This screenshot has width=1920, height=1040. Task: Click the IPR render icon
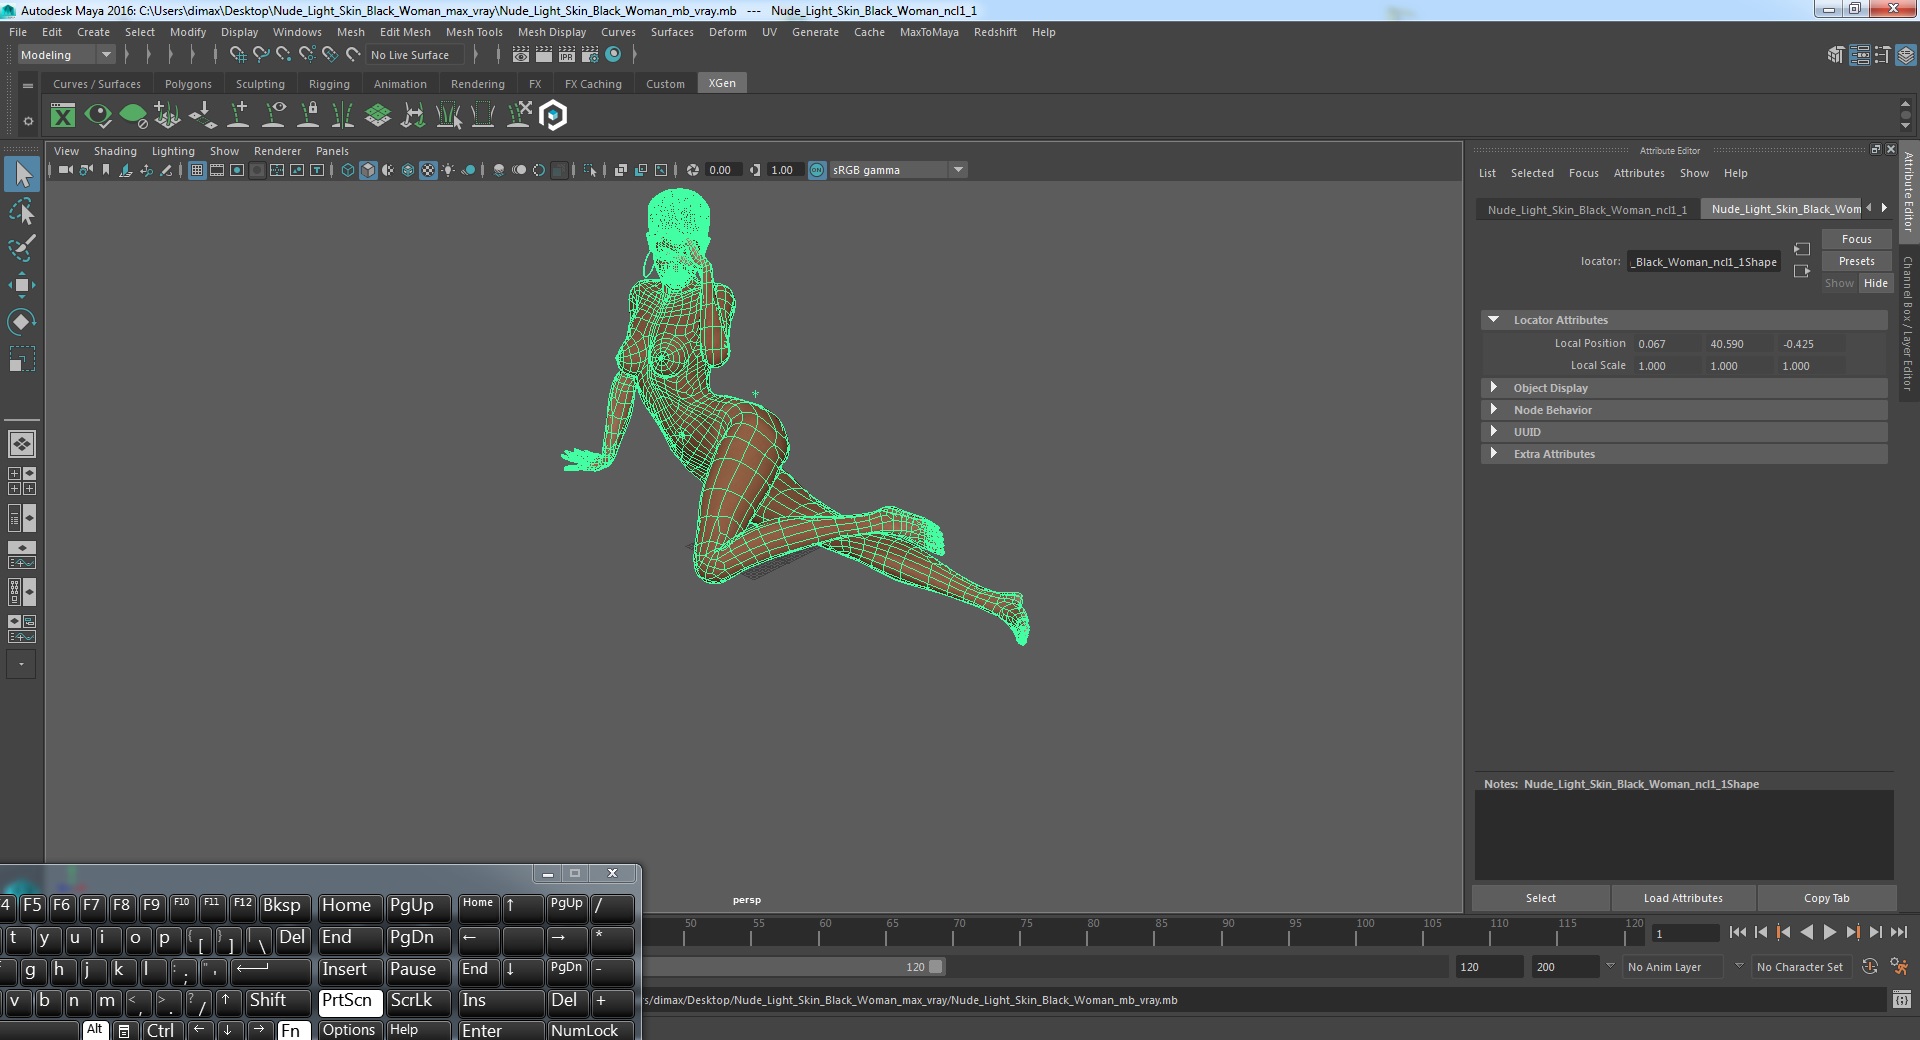(x=566, y=55)
